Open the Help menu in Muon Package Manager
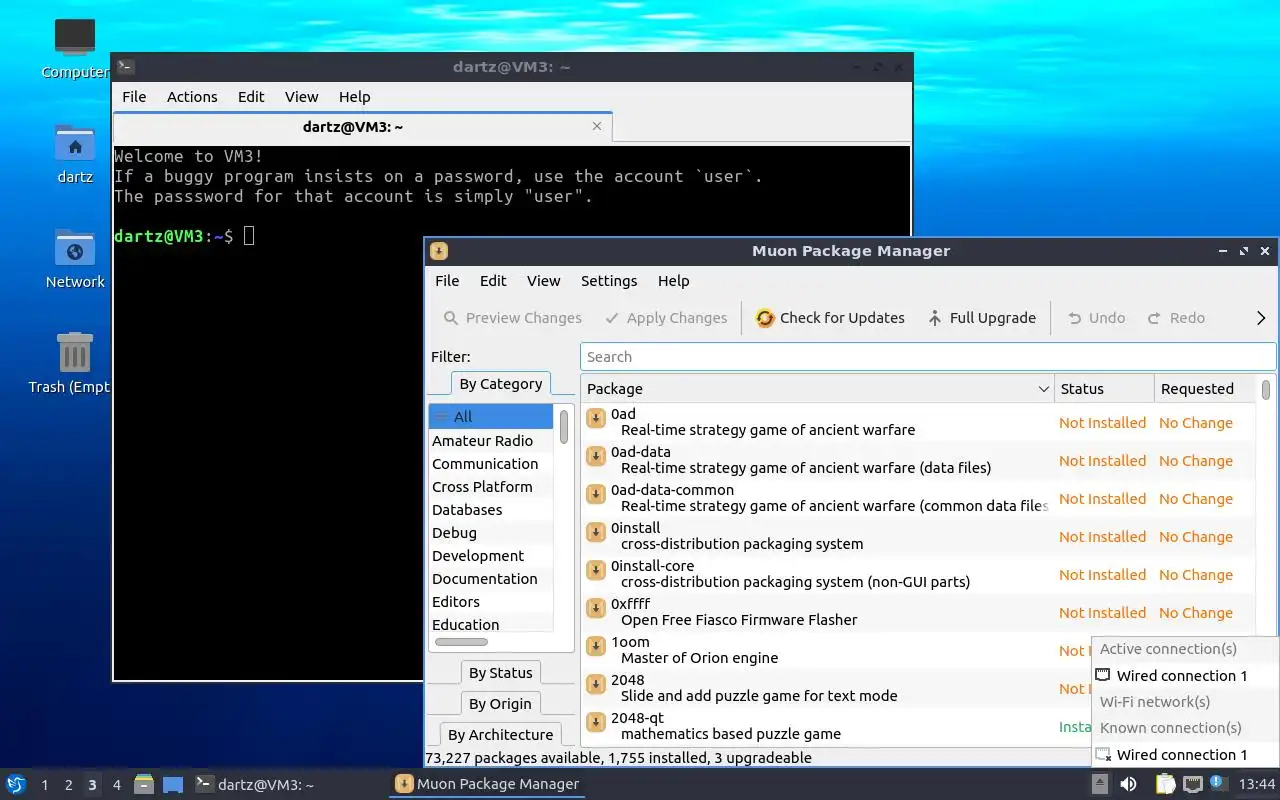 (x=674, y=281)
